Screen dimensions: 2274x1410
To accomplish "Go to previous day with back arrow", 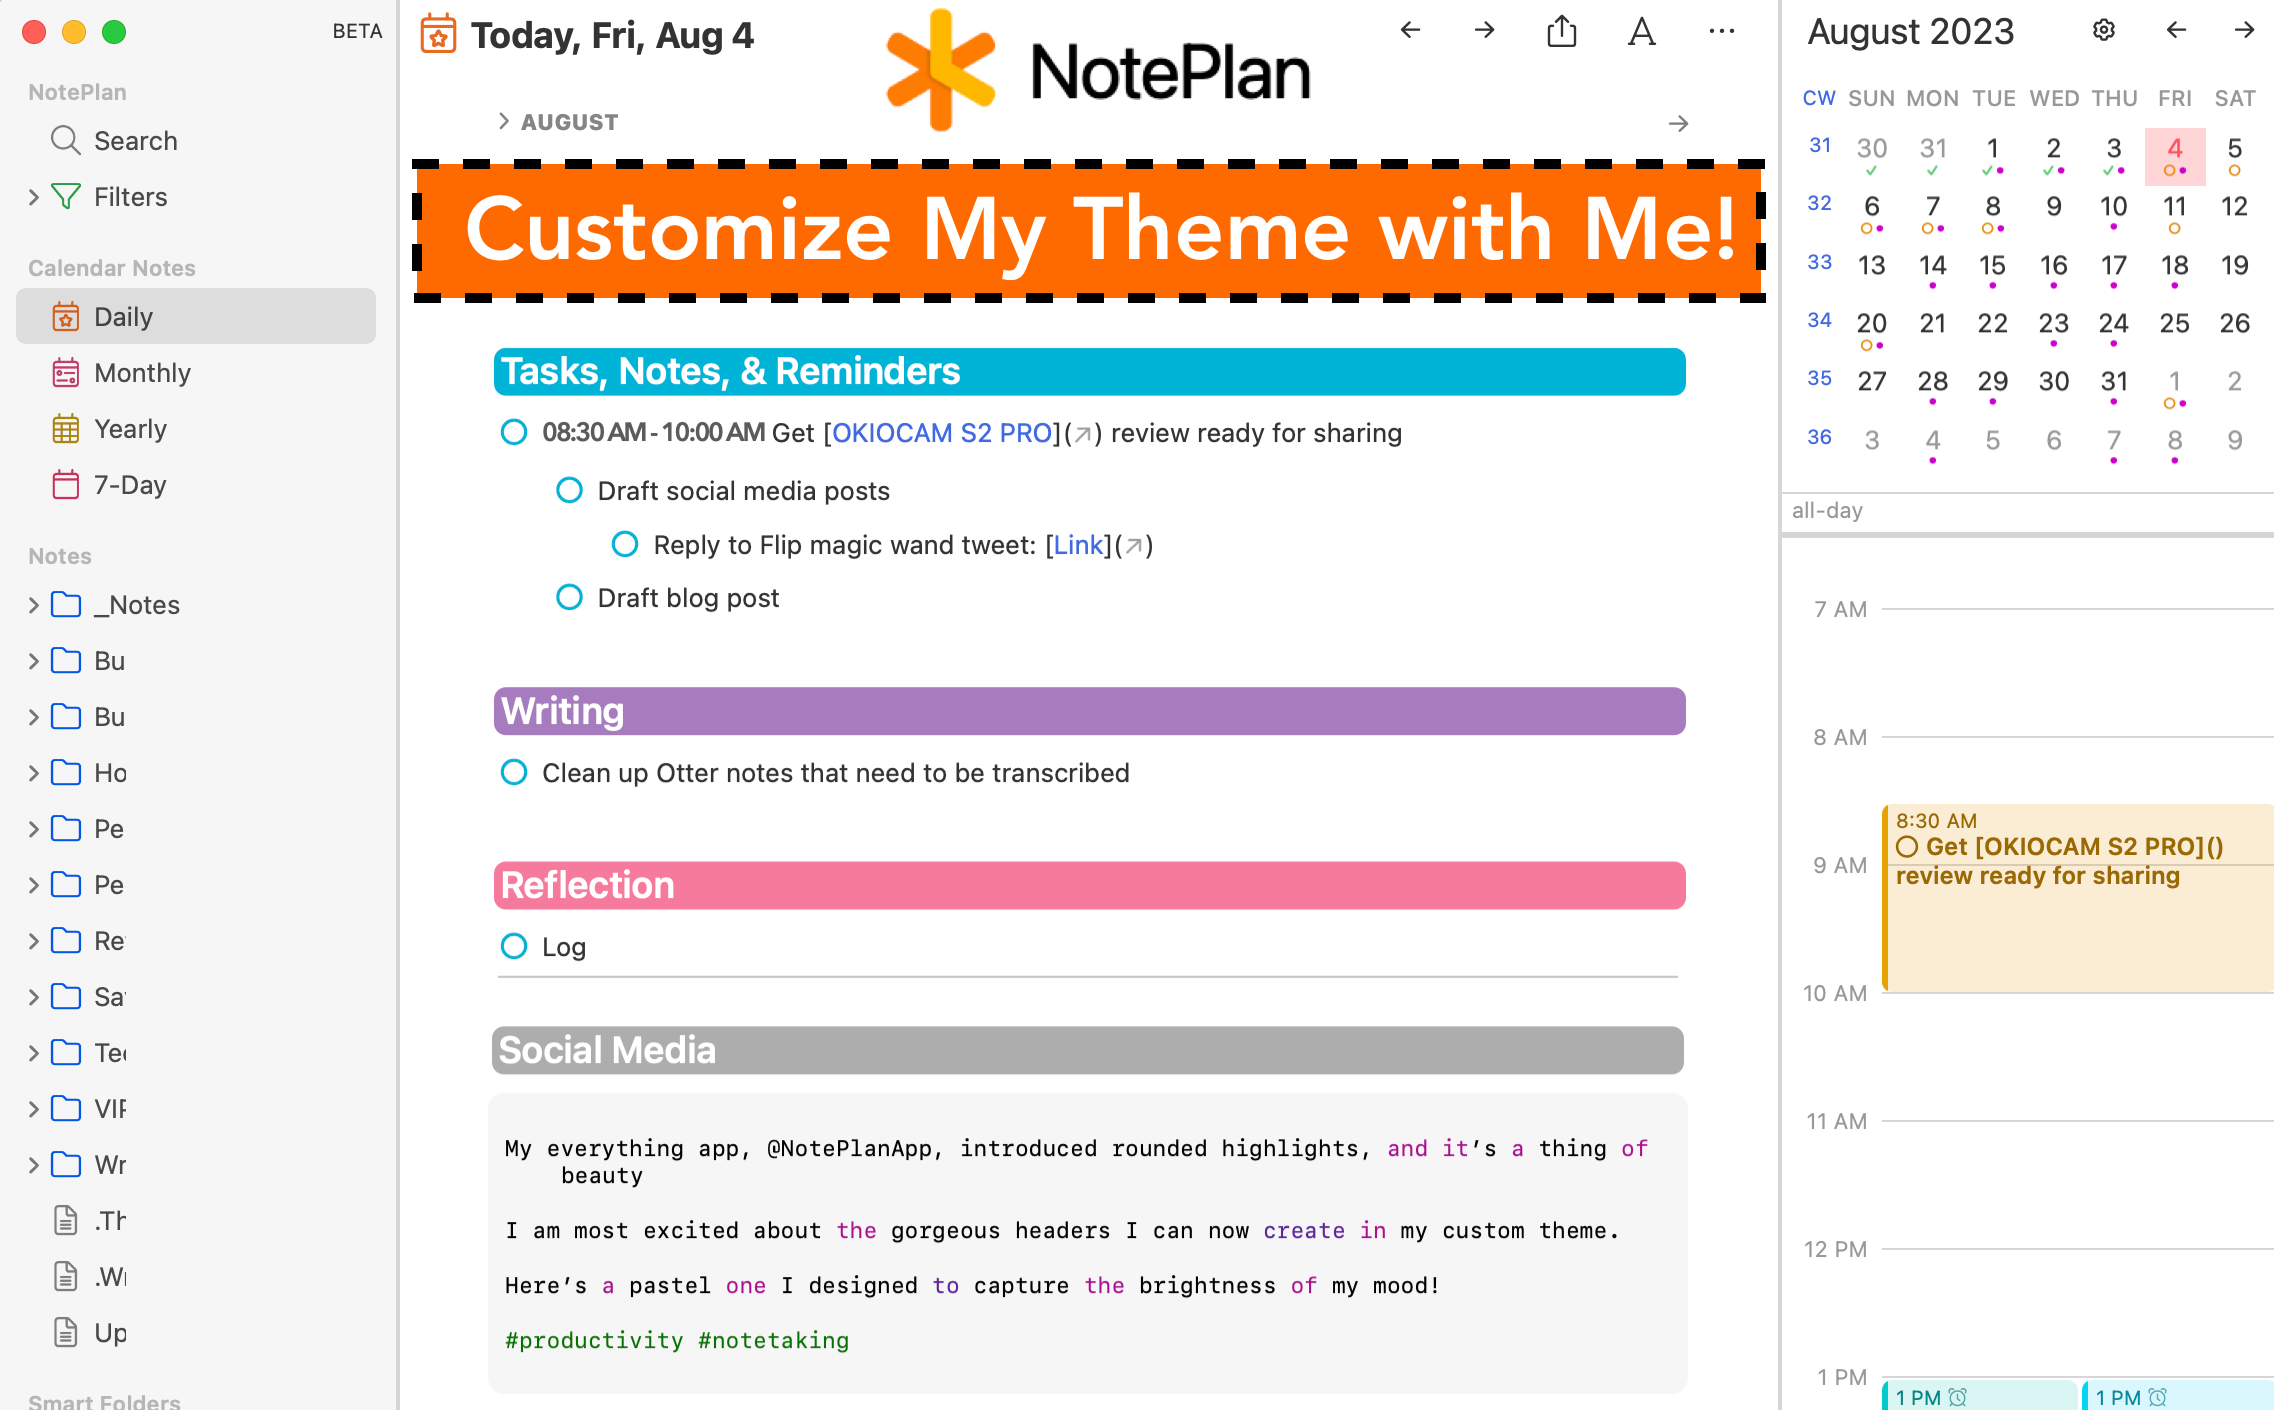I will coord(1410,31).
